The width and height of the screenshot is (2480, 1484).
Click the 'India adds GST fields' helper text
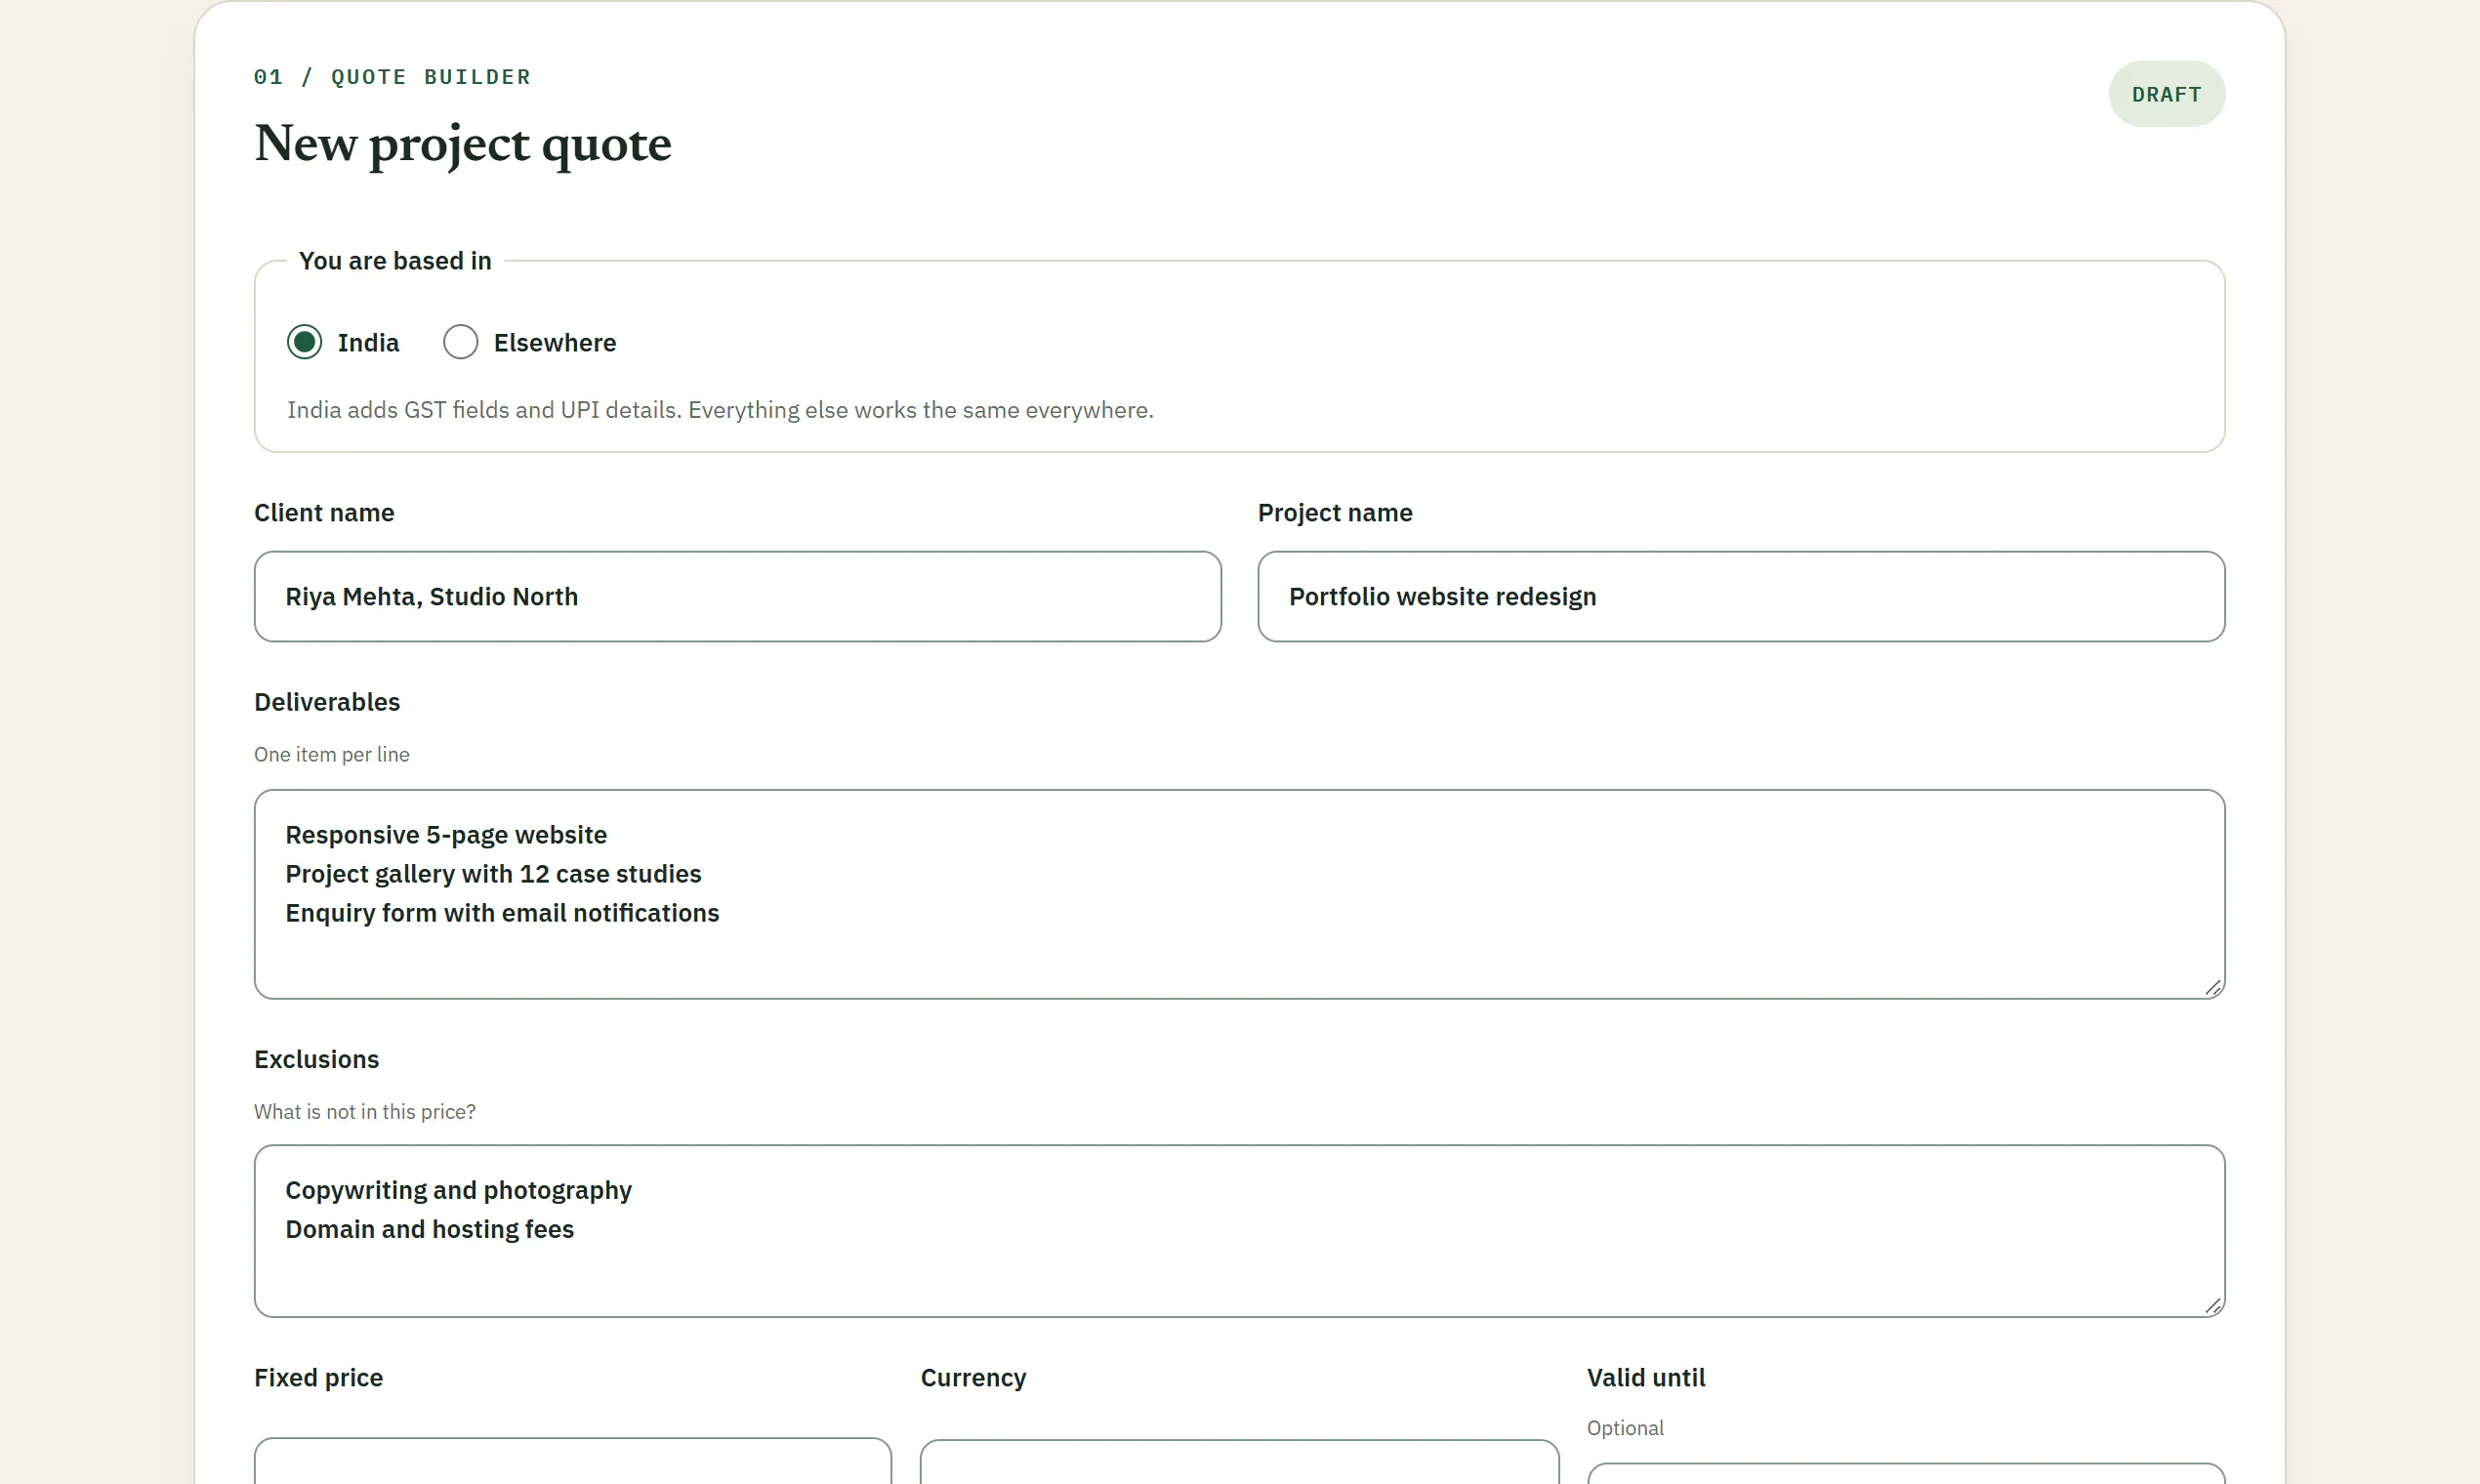[x=720, y=410]
